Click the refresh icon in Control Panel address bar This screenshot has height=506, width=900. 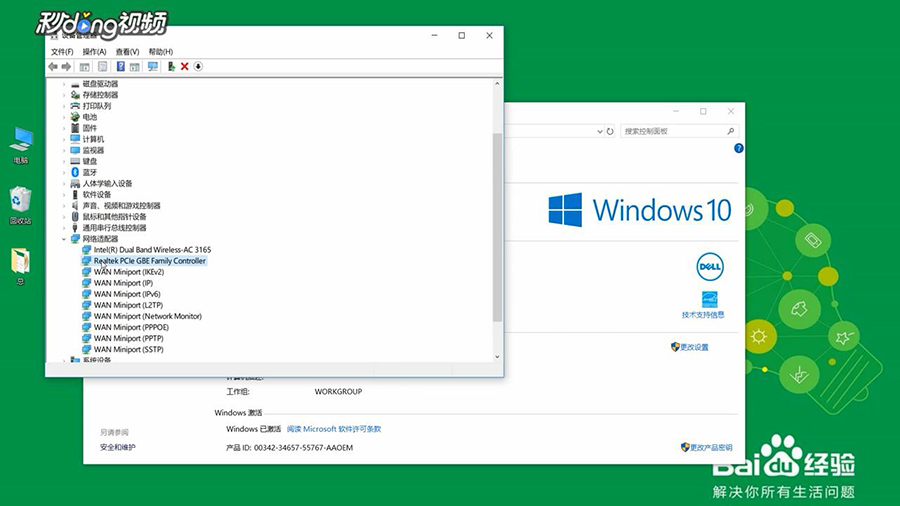(x=610, y=131)
